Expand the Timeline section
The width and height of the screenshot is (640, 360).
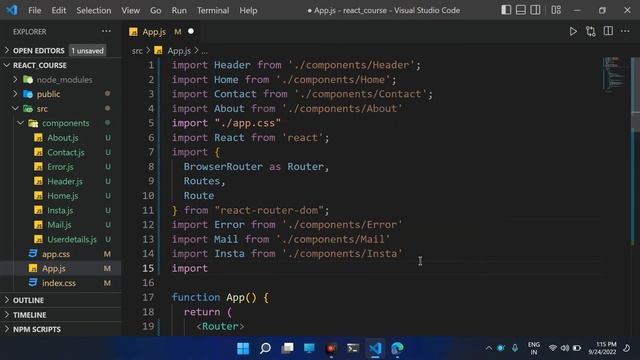point(61,315)
